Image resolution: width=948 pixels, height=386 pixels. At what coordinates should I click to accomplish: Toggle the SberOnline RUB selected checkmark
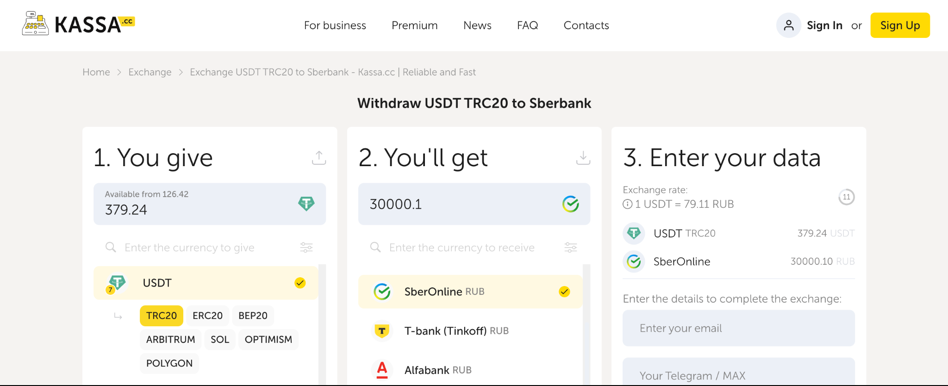click(x=564, y=292)
